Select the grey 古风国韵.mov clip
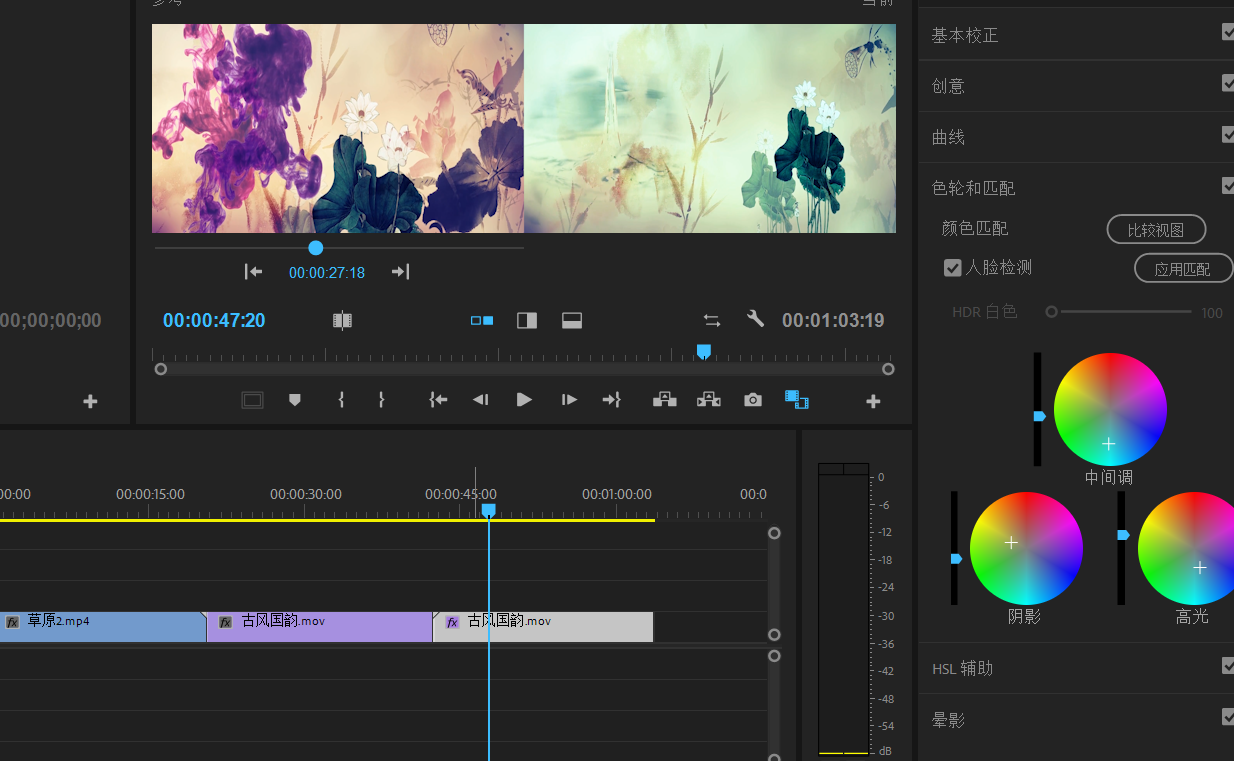 [x=543, y=627]
